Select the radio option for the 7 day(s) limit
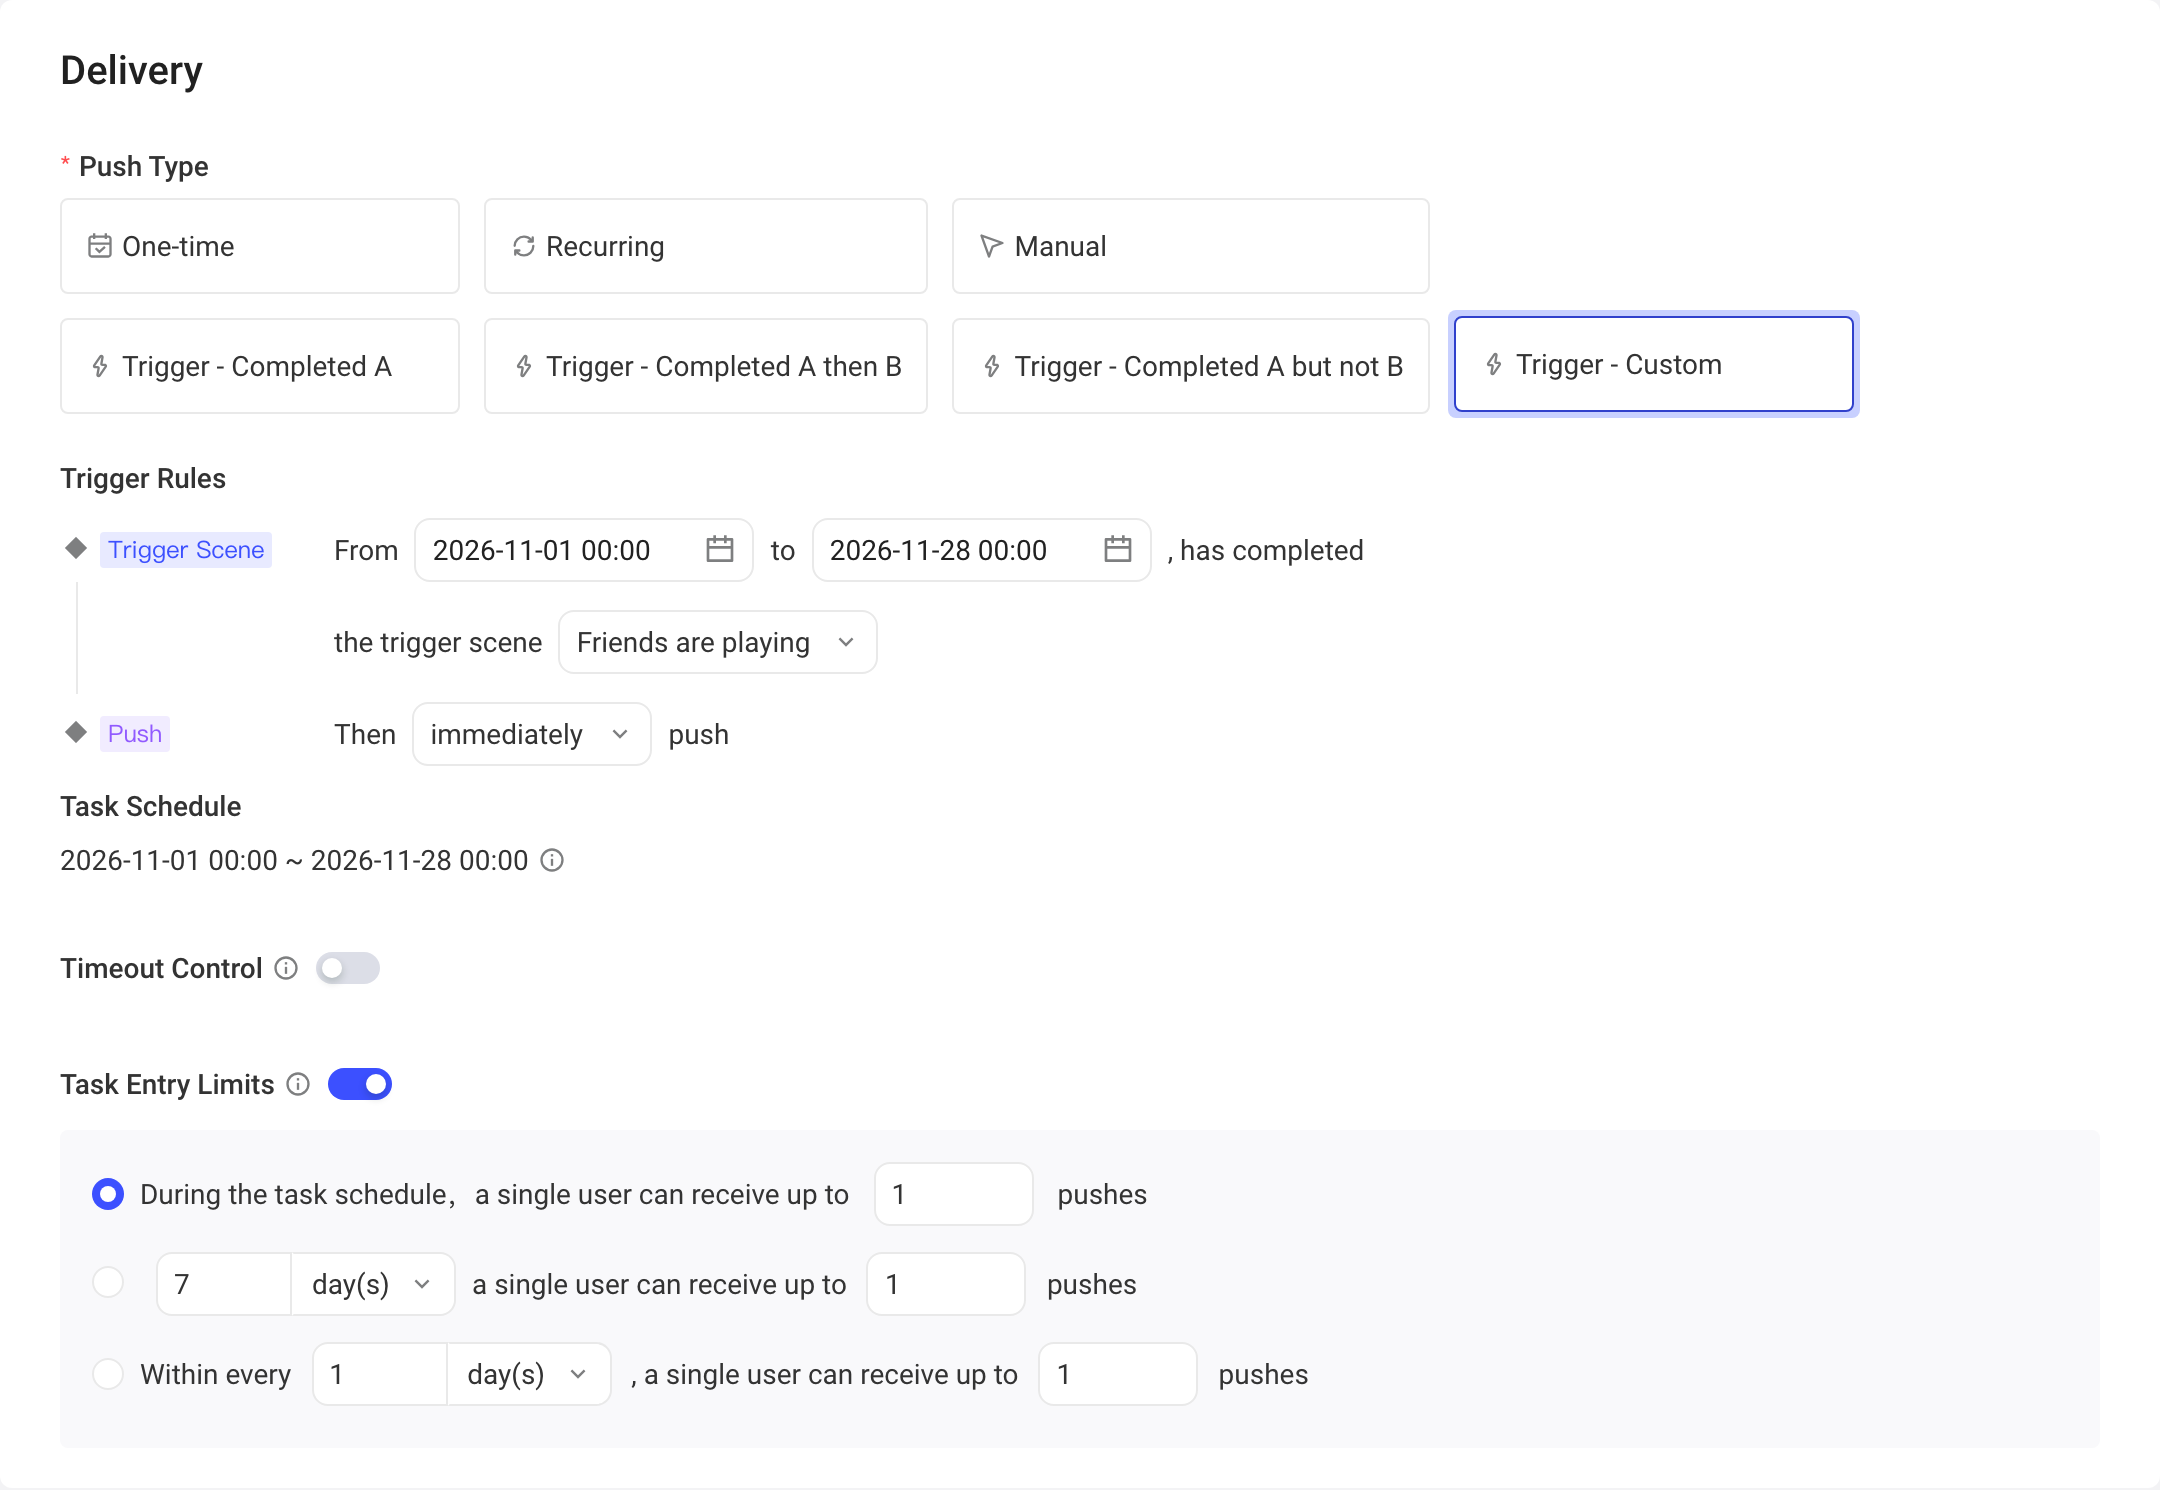This screenshot has width=2160, height=1490. click(108, 1282)
